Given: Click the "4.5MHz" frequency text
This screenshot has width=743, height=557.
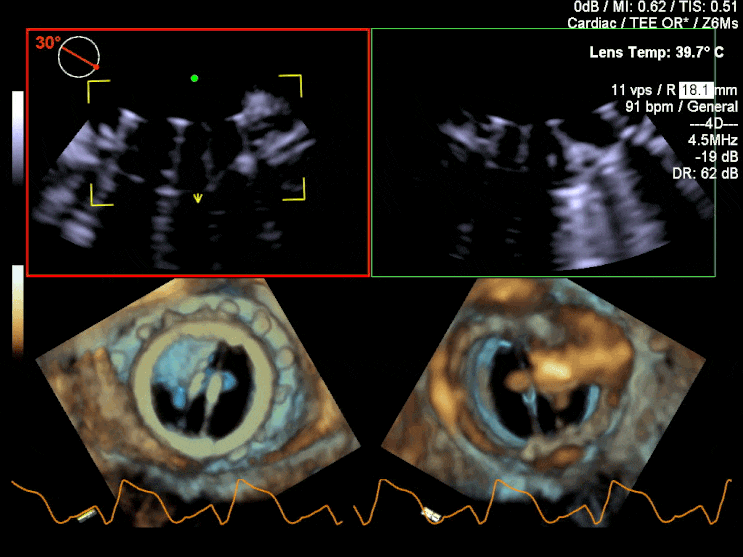Looking at the screenshot, I should click(713, 140).
